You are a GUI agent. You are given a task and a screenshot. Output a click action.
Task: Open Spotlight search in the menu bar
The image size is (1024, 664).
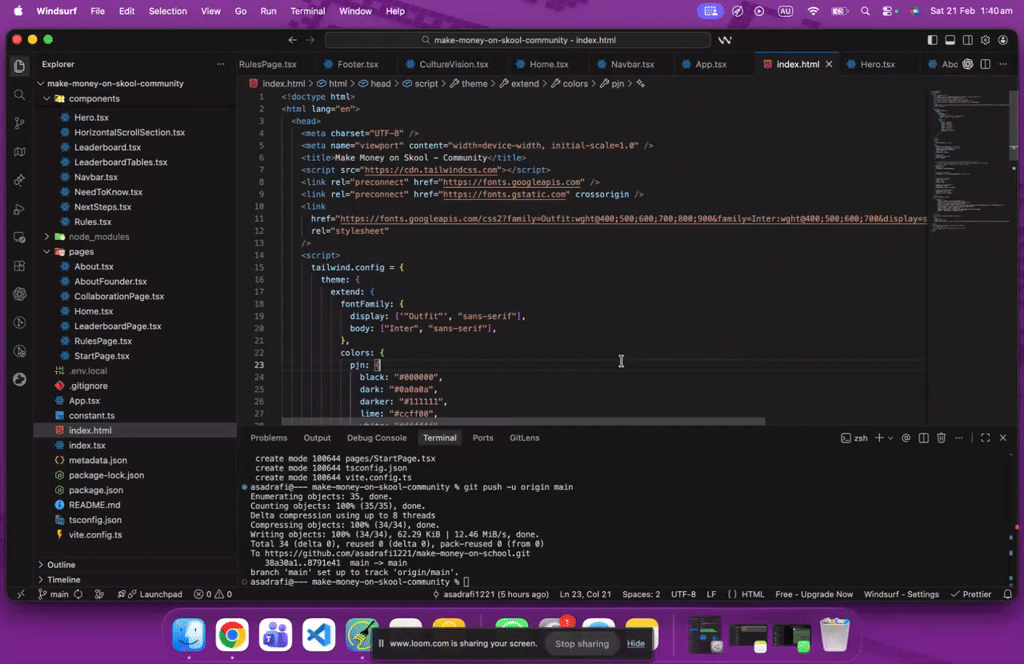865,11
